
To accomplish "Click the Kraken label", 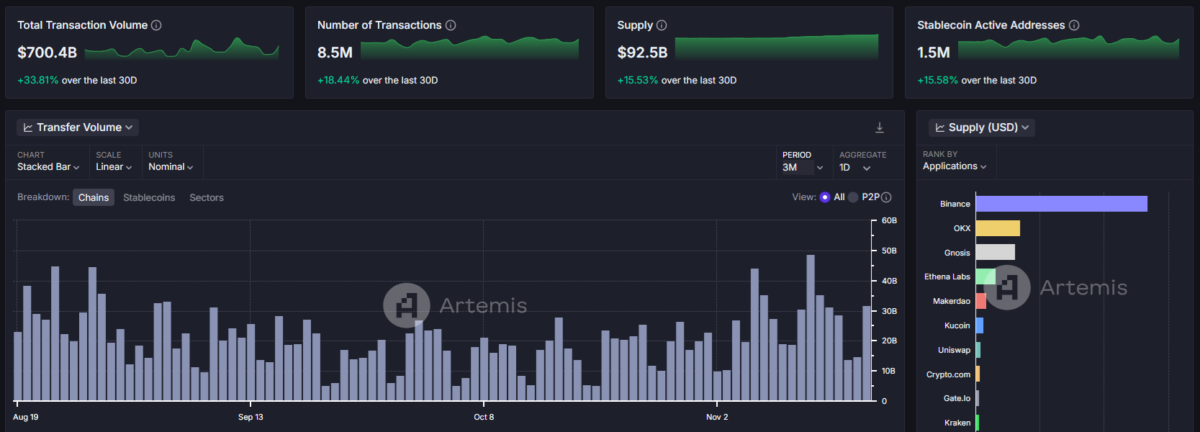I will pyautogui.click(x=957, y=423).
